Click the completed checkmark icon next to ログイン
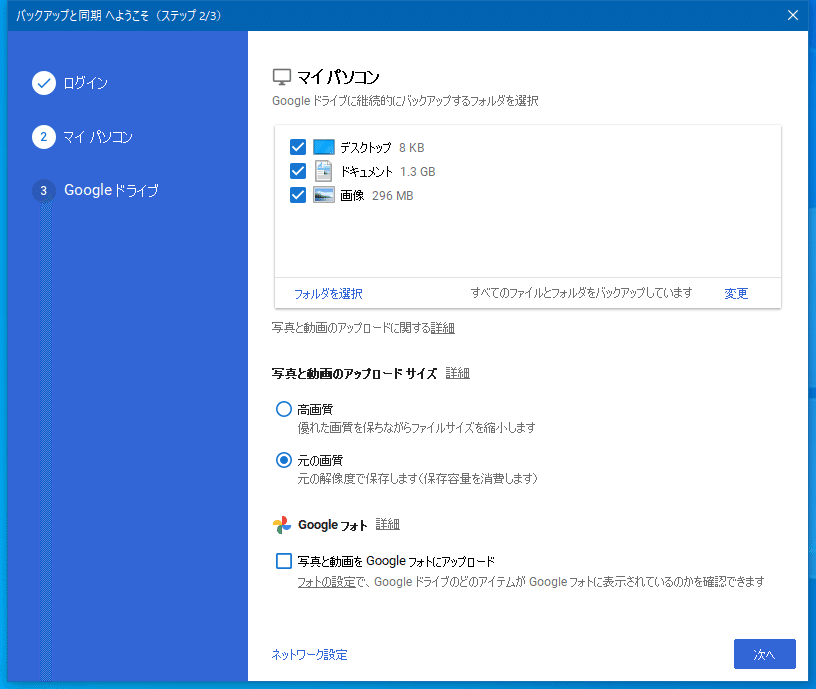Viewport: 816px width, 689px height. [x=44, y=83]
